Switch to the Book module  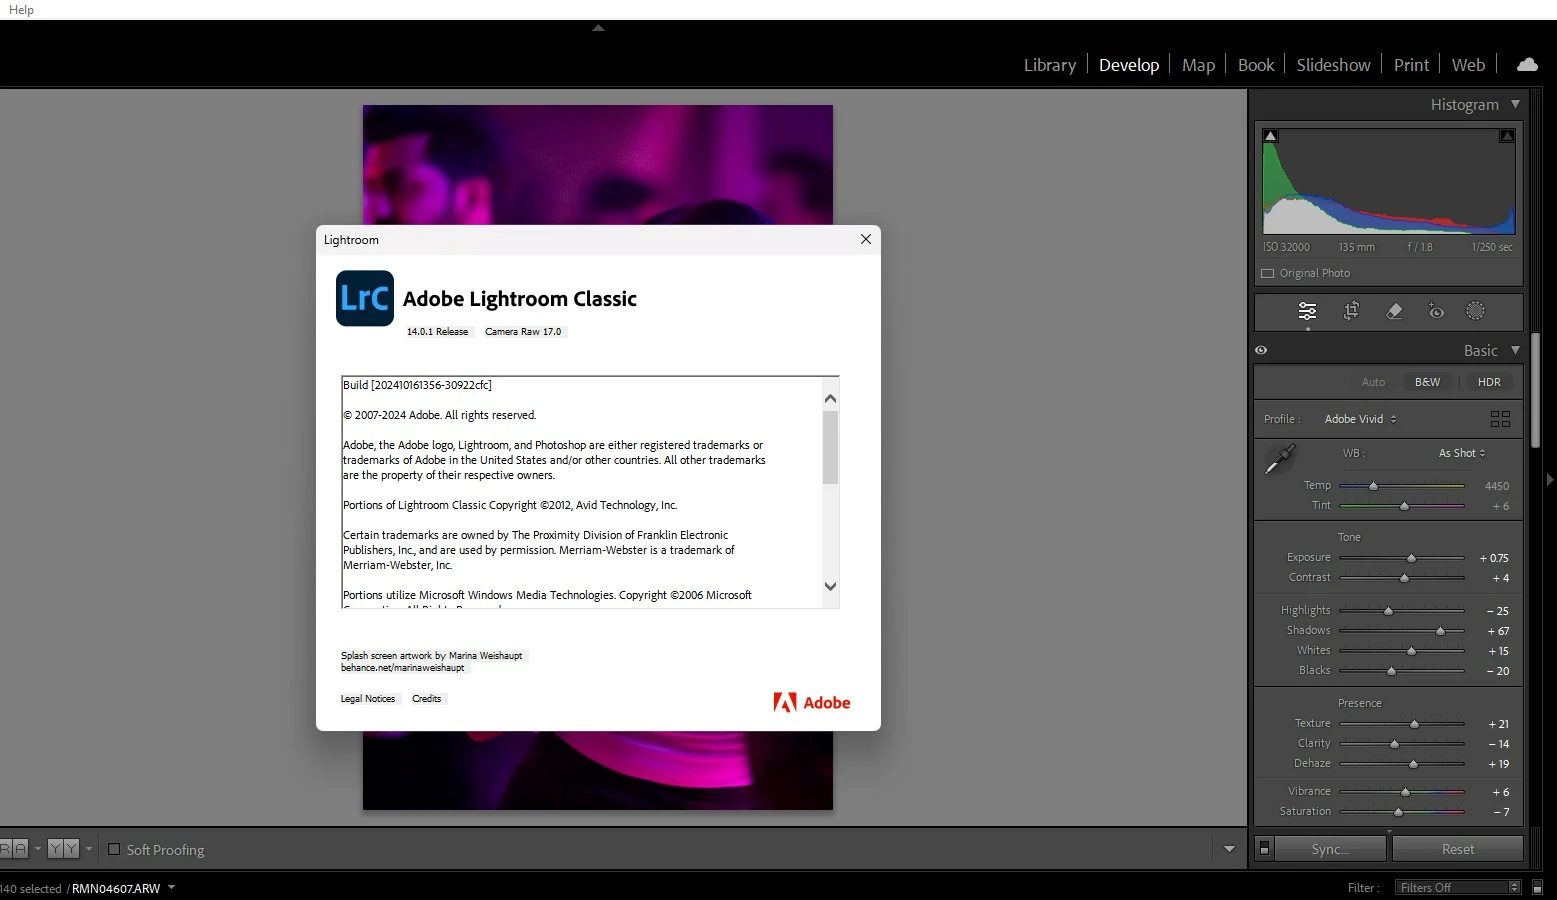click(1256, 64)
